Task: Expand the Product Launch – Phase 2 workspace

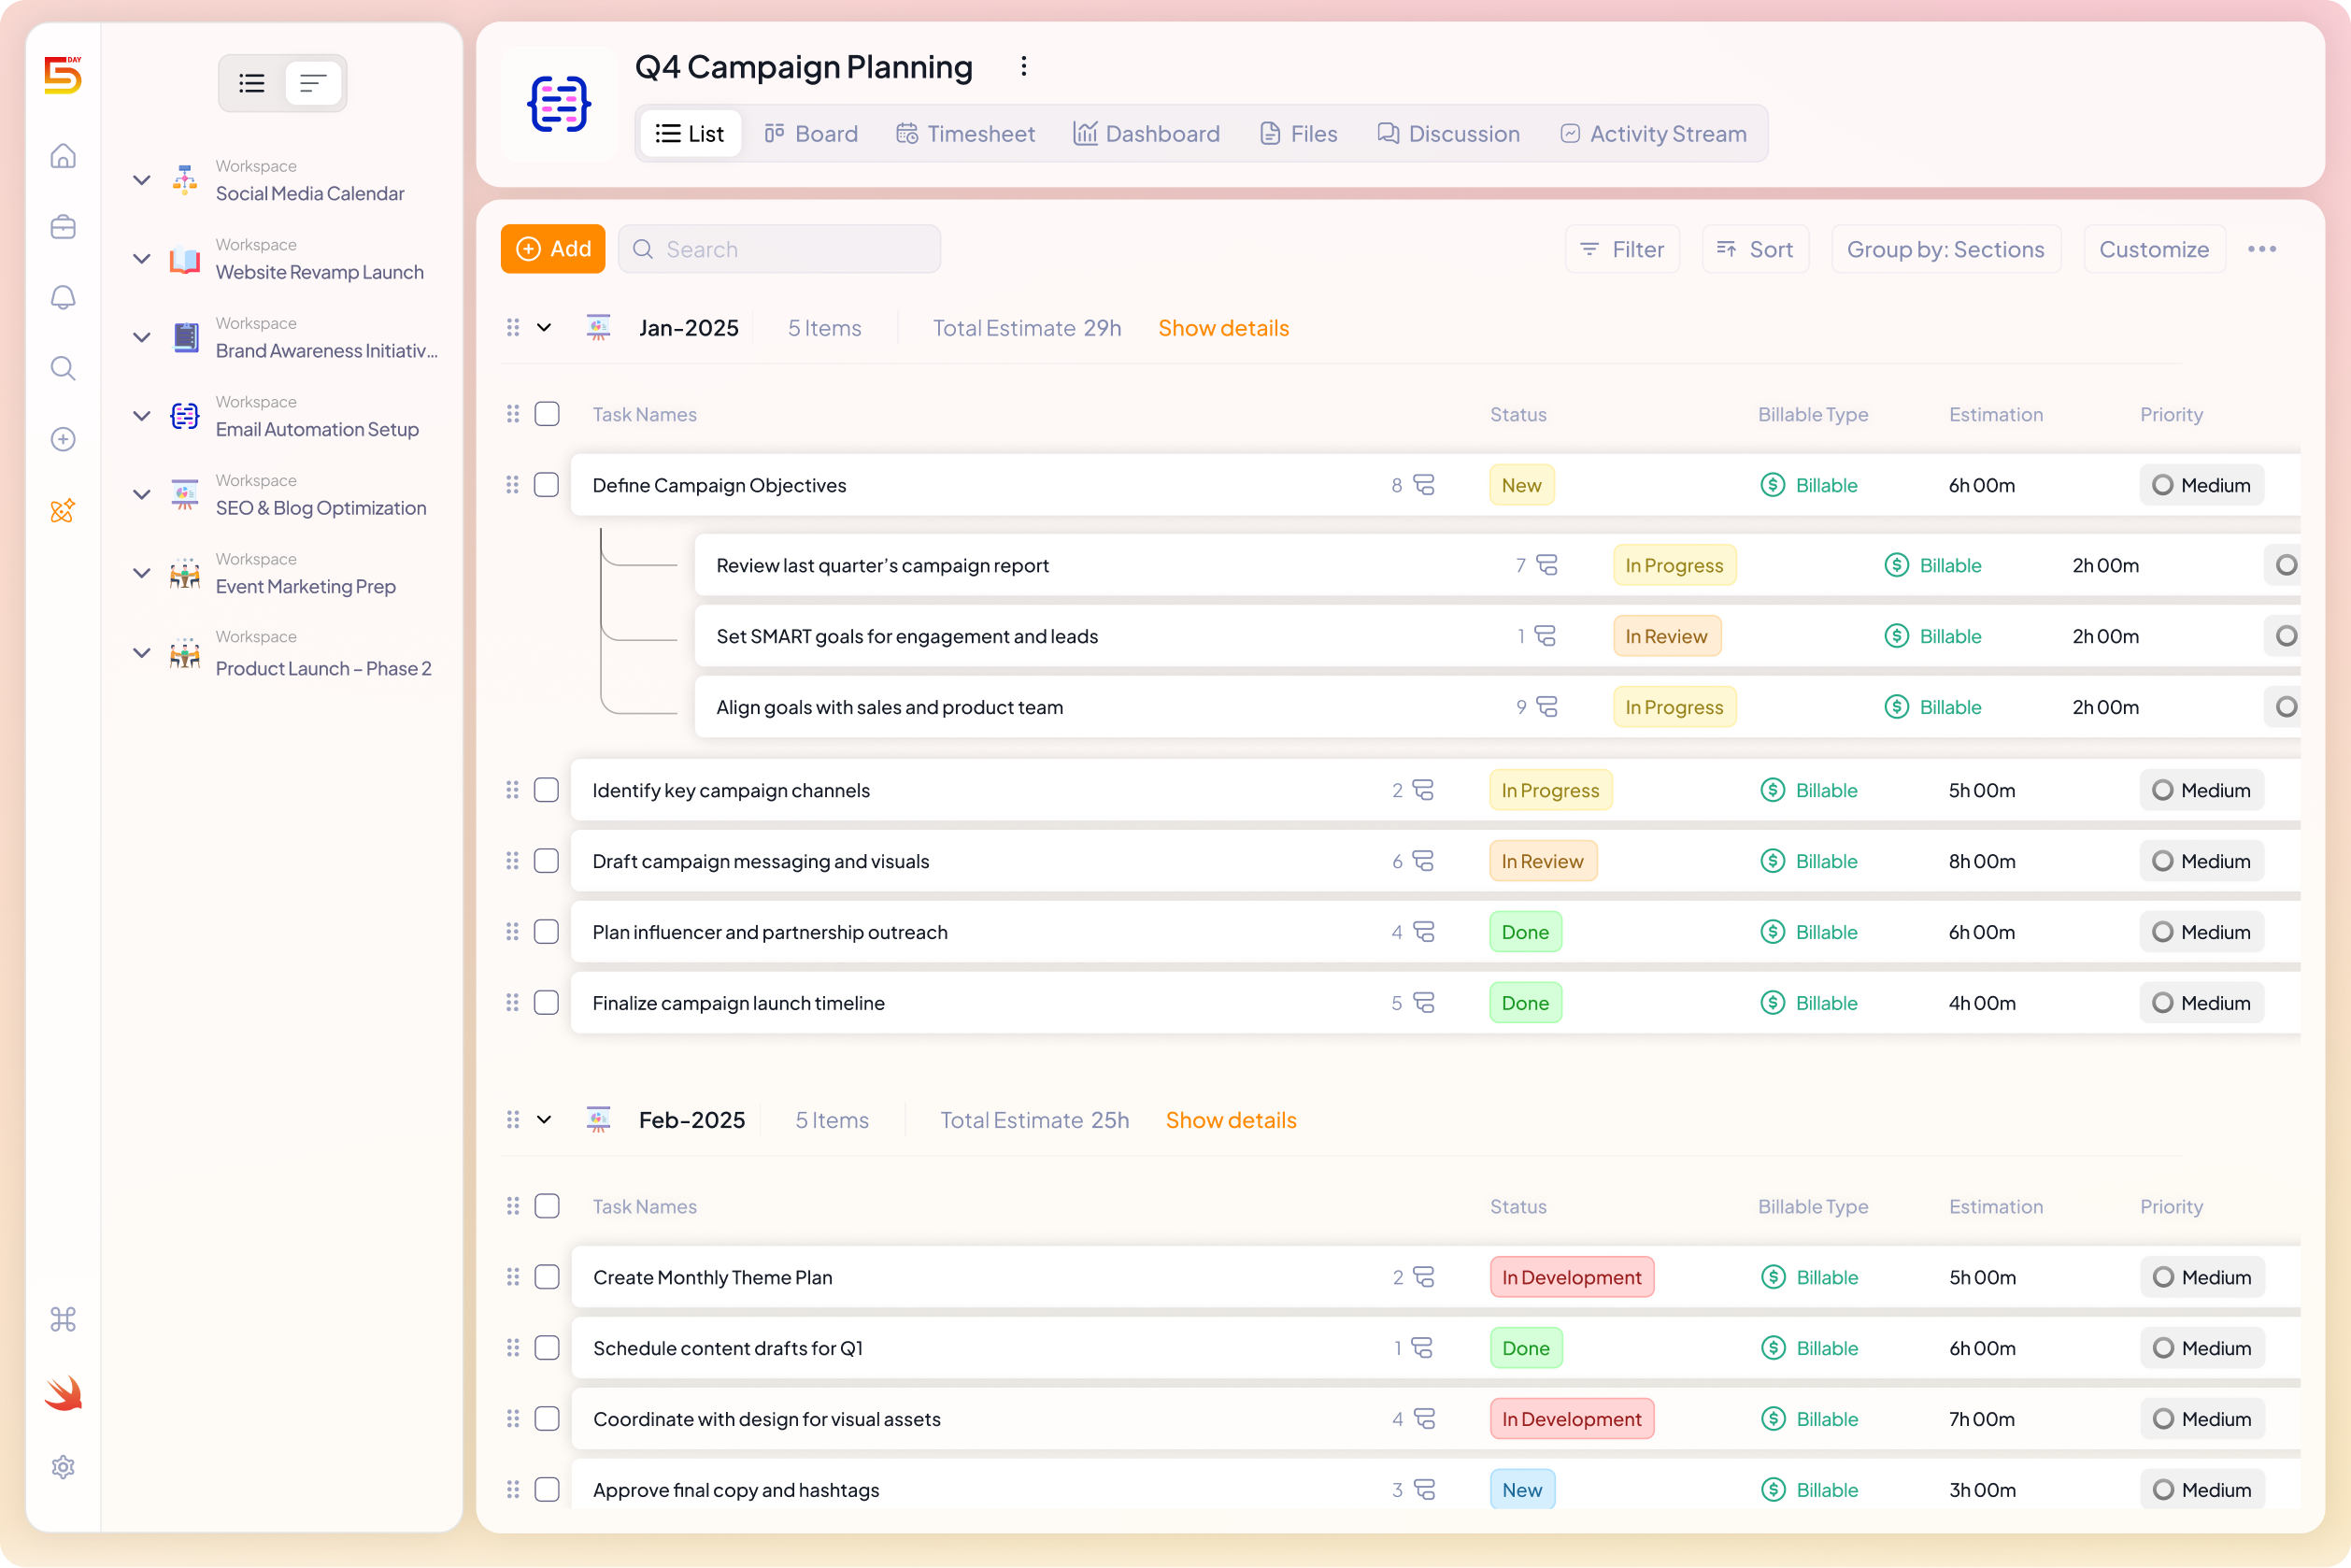Action: (x=141, y=652)
